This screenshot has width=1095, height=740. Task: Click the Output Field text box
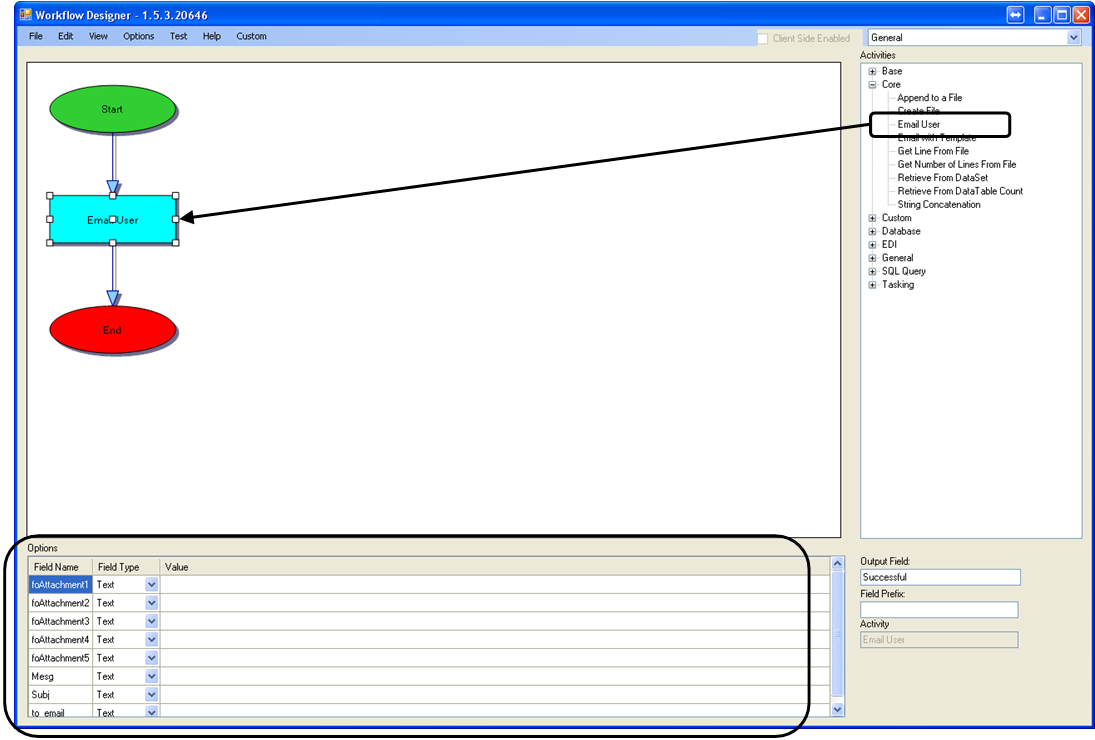[940, 577]
